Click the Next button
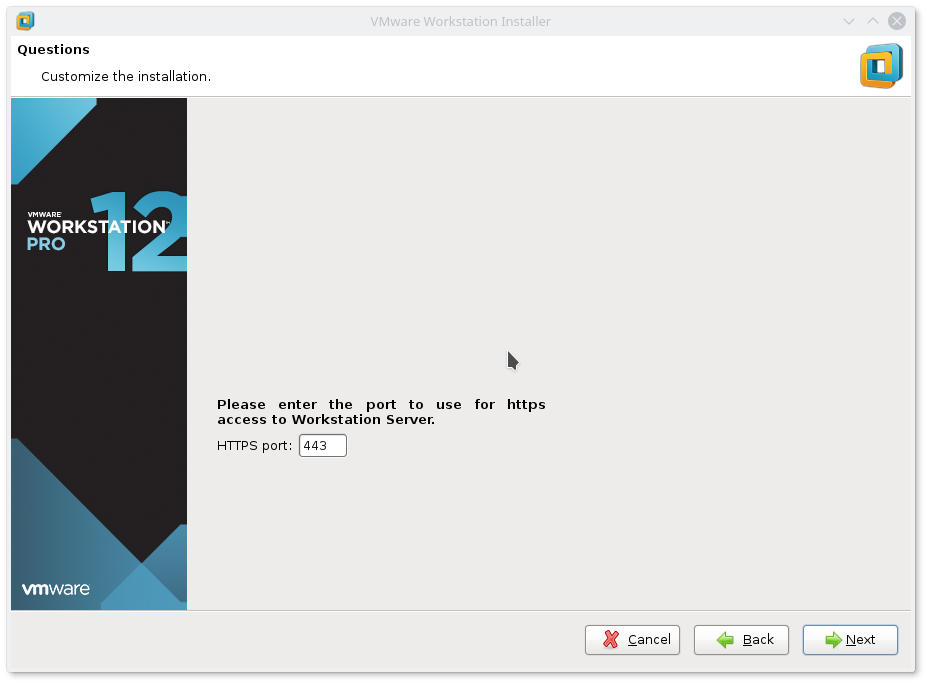928x685 pixels. coord(850,639)
